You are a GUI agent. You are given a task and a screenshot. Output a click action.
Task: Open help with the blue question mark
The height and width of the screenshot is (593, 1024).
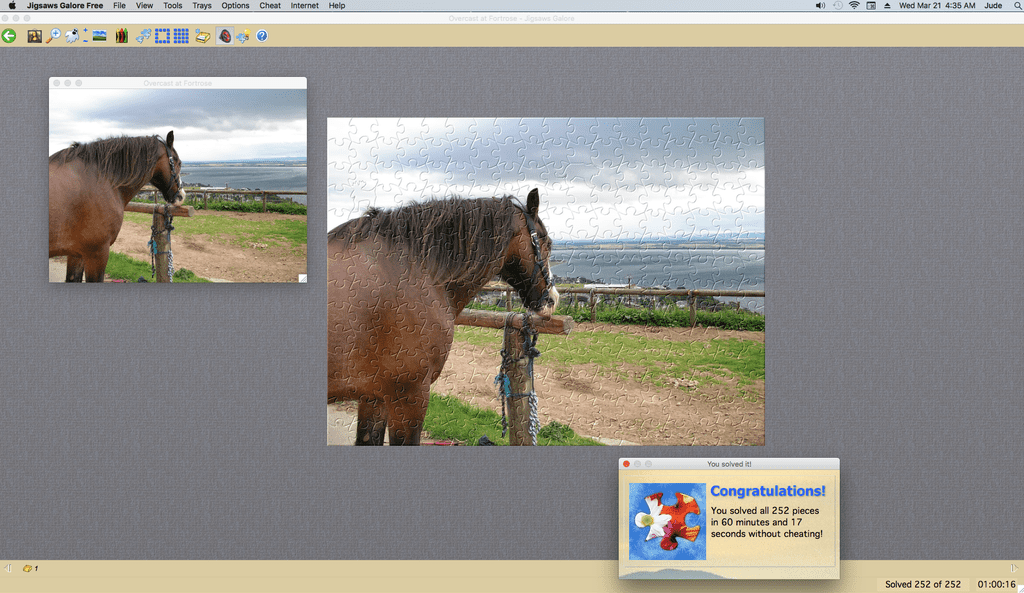pos(262,36)
